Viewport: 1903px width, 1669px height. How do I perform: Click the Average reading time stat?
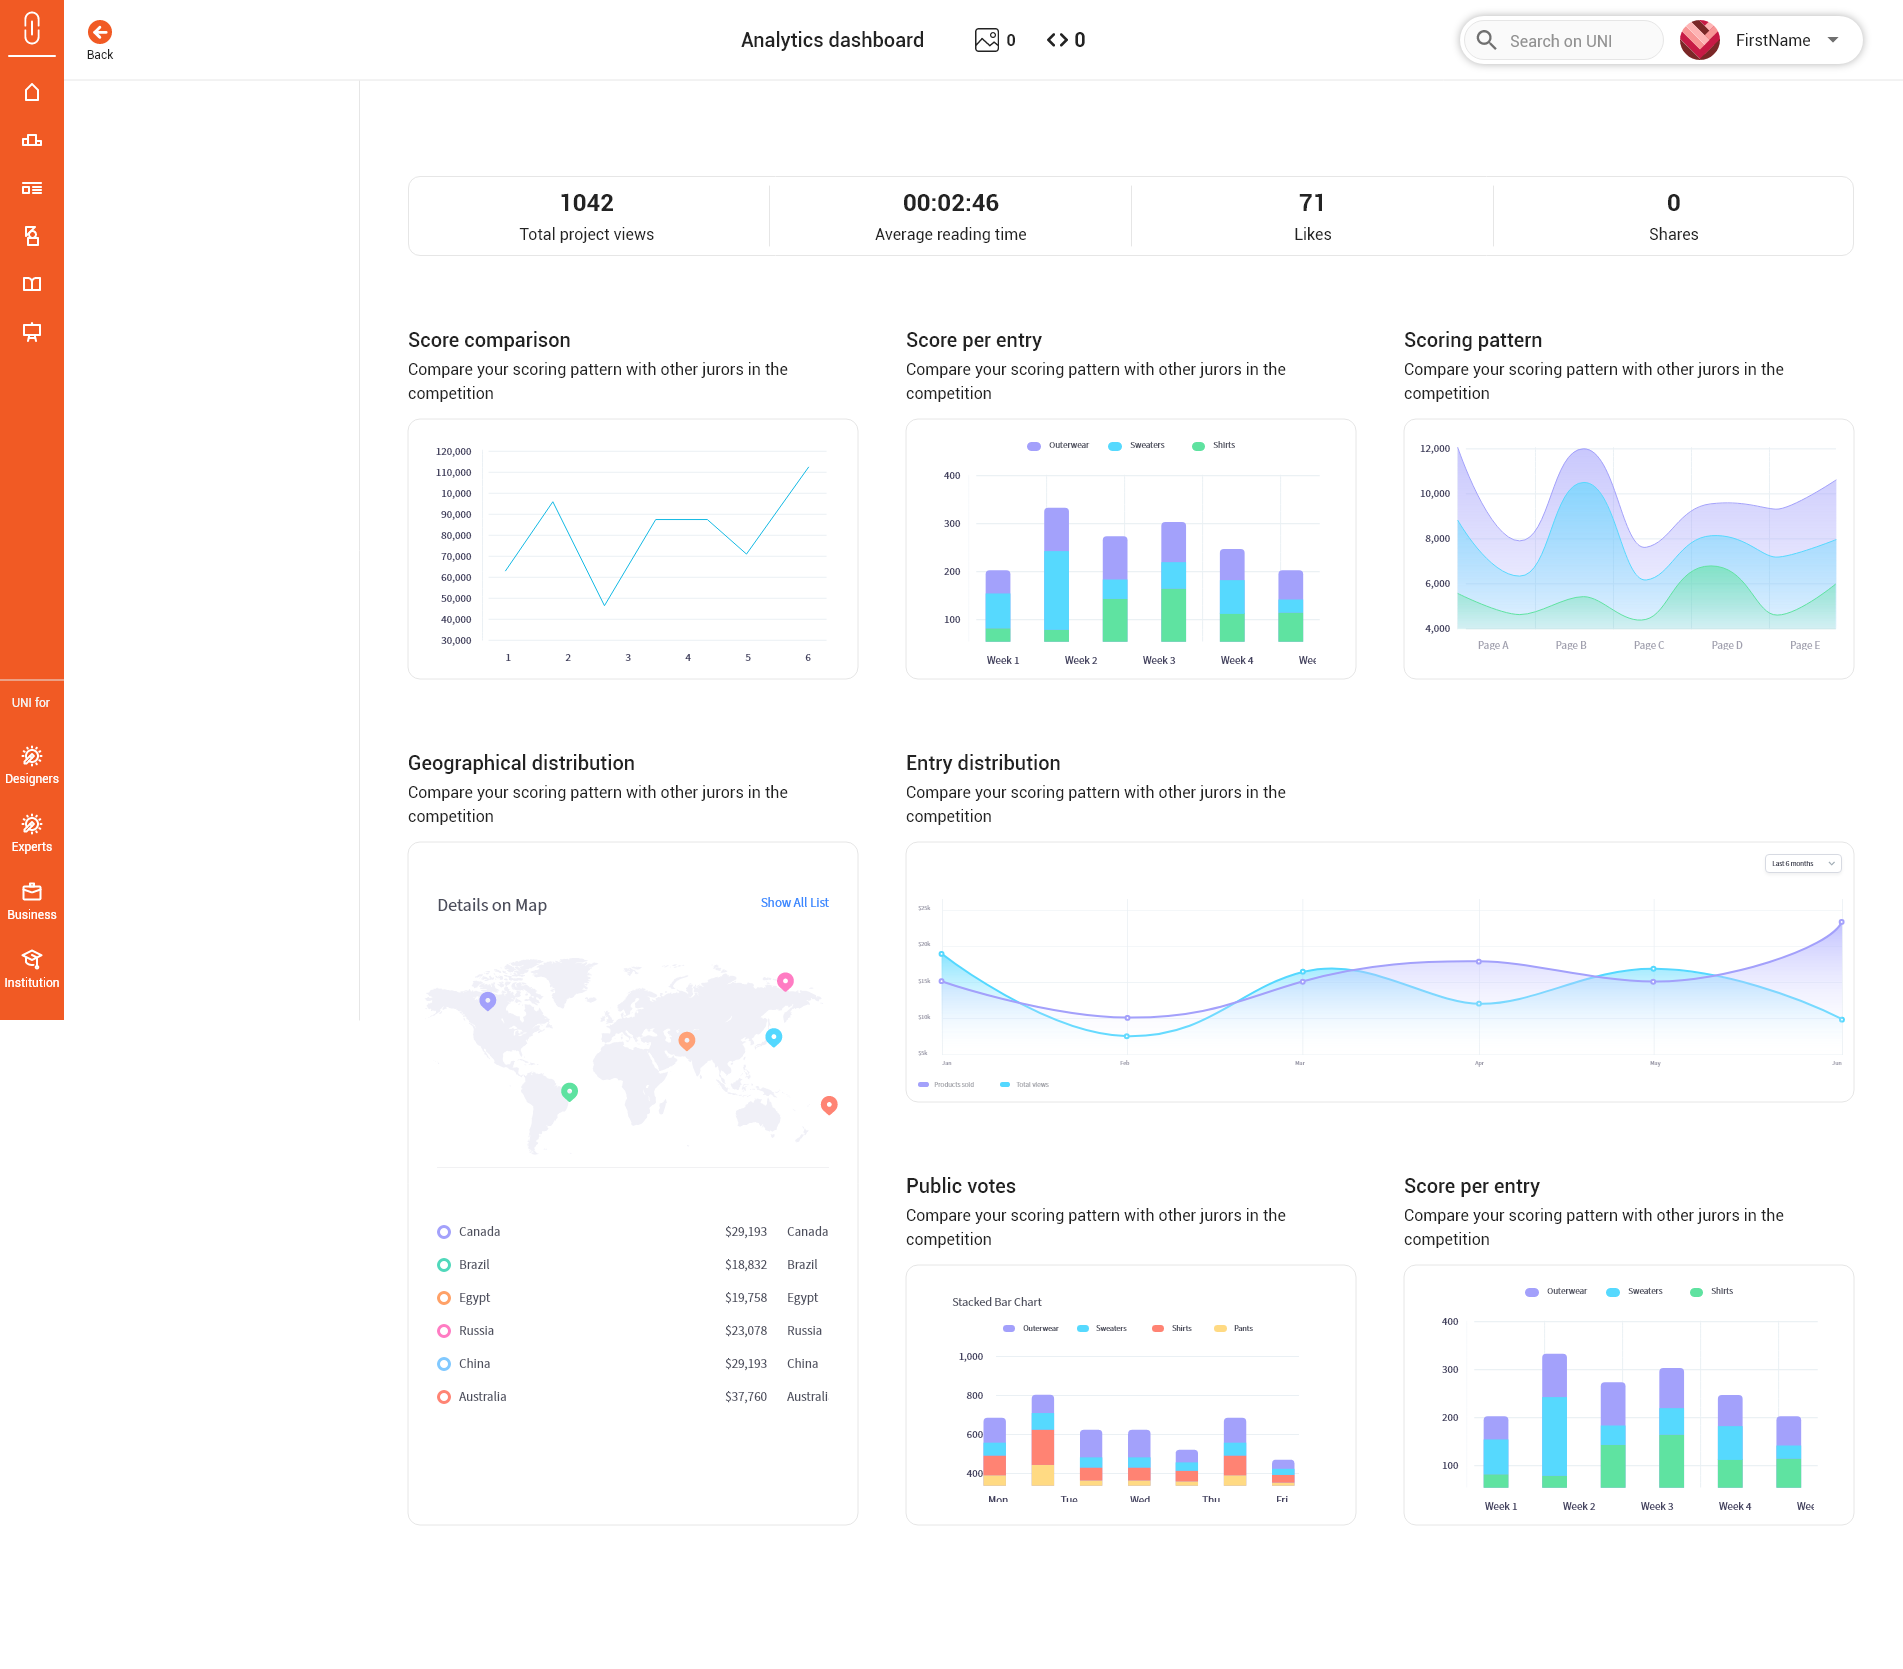[x=951, y=216]
